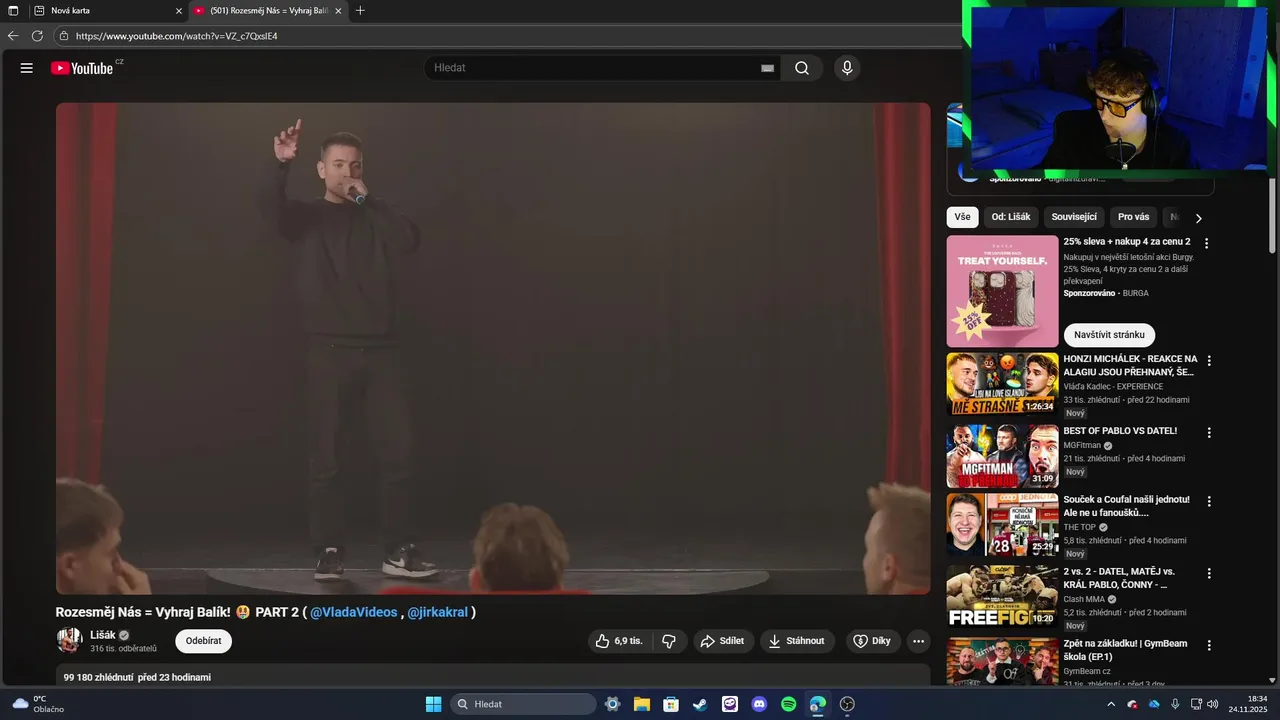This screenshot has height=720, width=1280.
Task: Open more actions ellipsis under video
Action: point(918,641)
